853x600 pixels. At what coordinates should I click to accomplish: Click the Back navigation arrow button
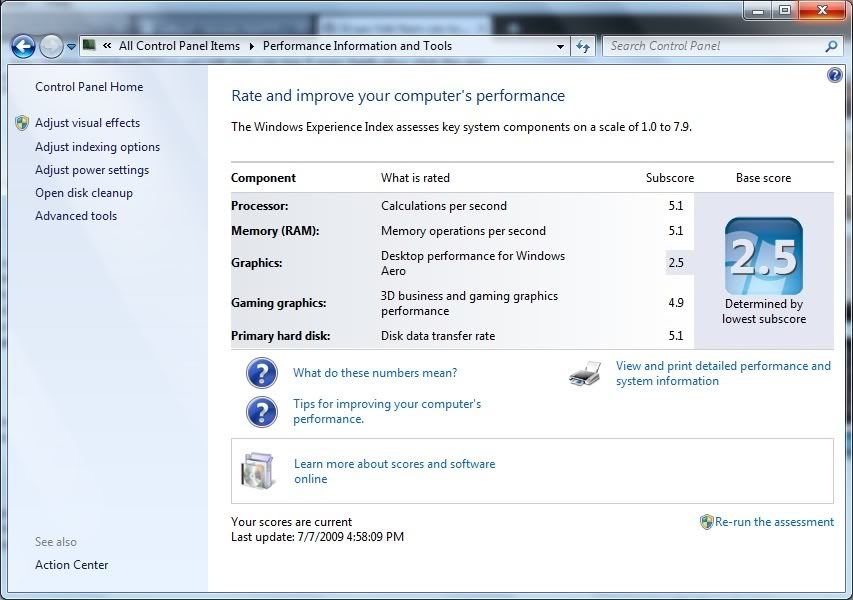[23, 46]
